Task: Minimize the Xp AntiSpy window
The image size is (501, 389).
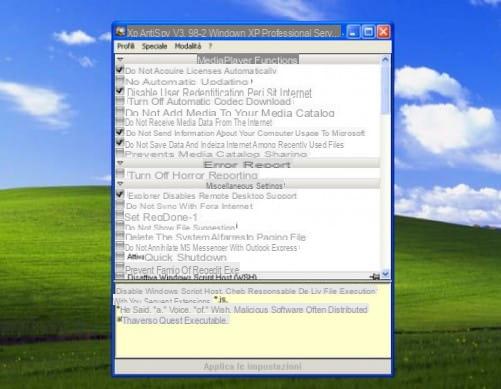Action: click(x=353, y=32)
